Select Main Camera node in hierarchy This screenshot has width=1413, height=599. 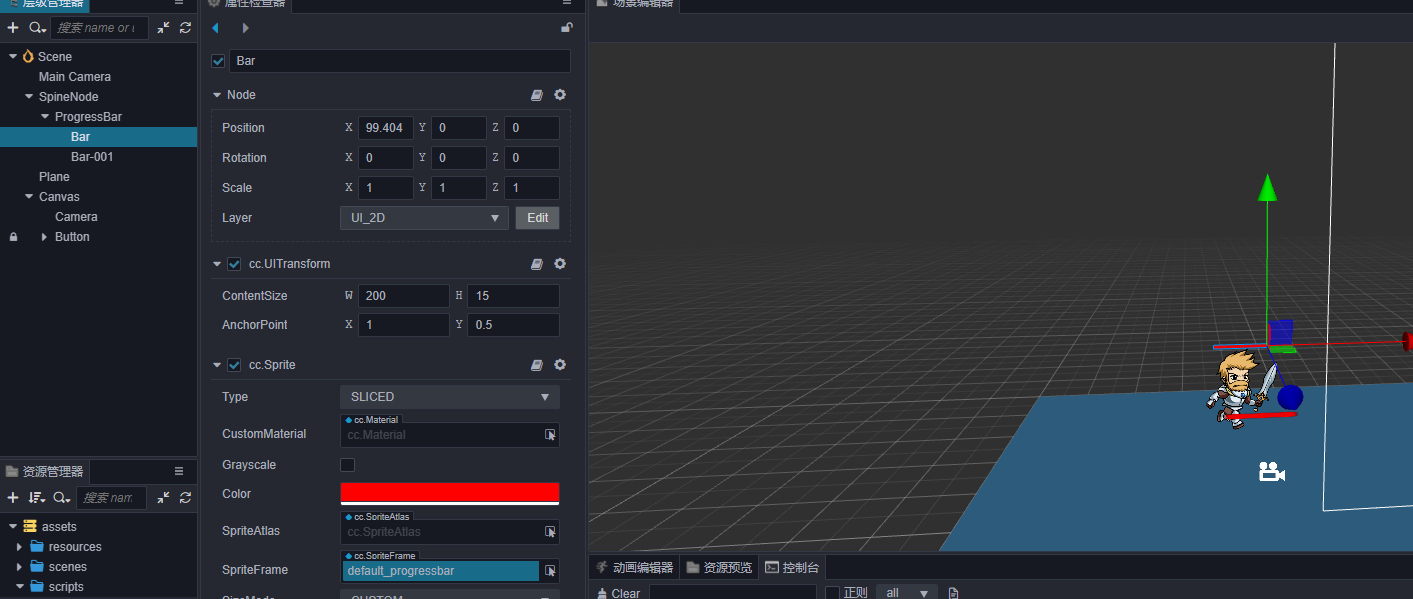pos(75,77)
